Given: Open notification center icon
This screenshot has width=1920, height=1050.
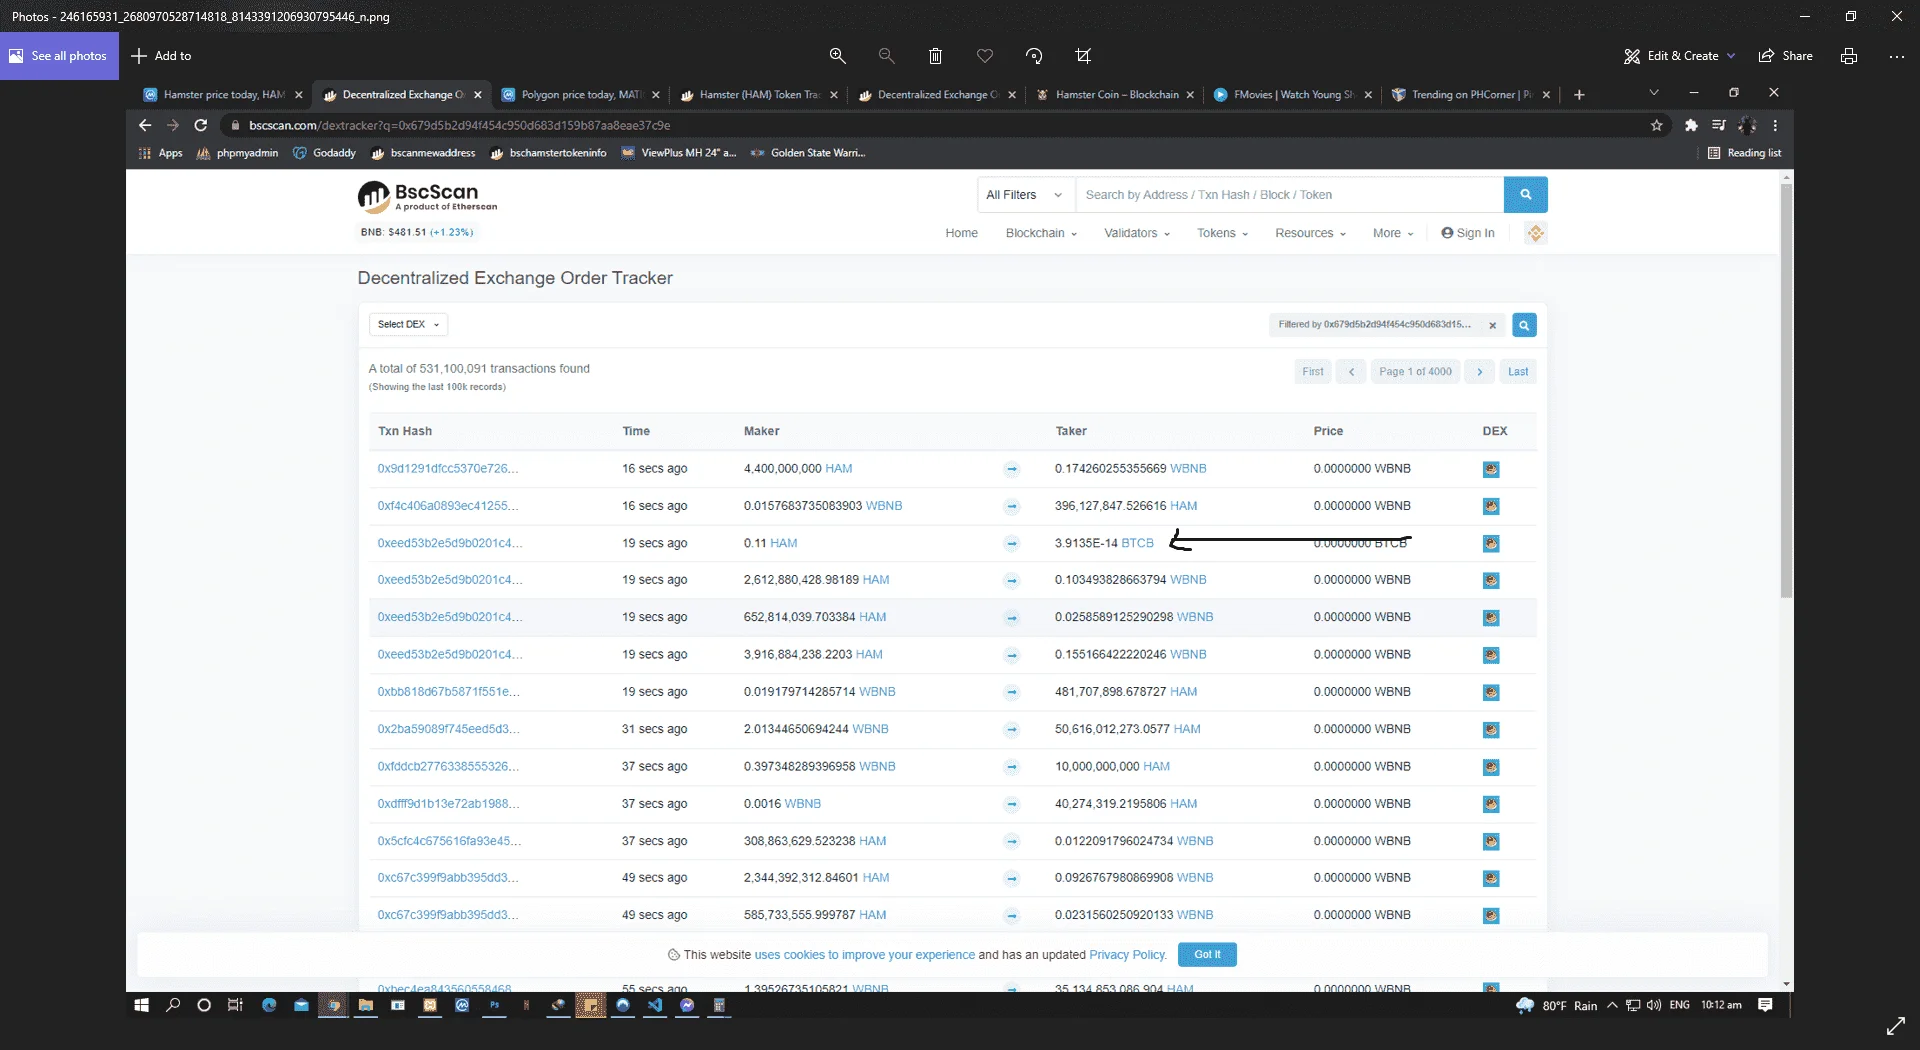Looking at the screenshot, I should pyautogui.click(x=1765, y=1005).
